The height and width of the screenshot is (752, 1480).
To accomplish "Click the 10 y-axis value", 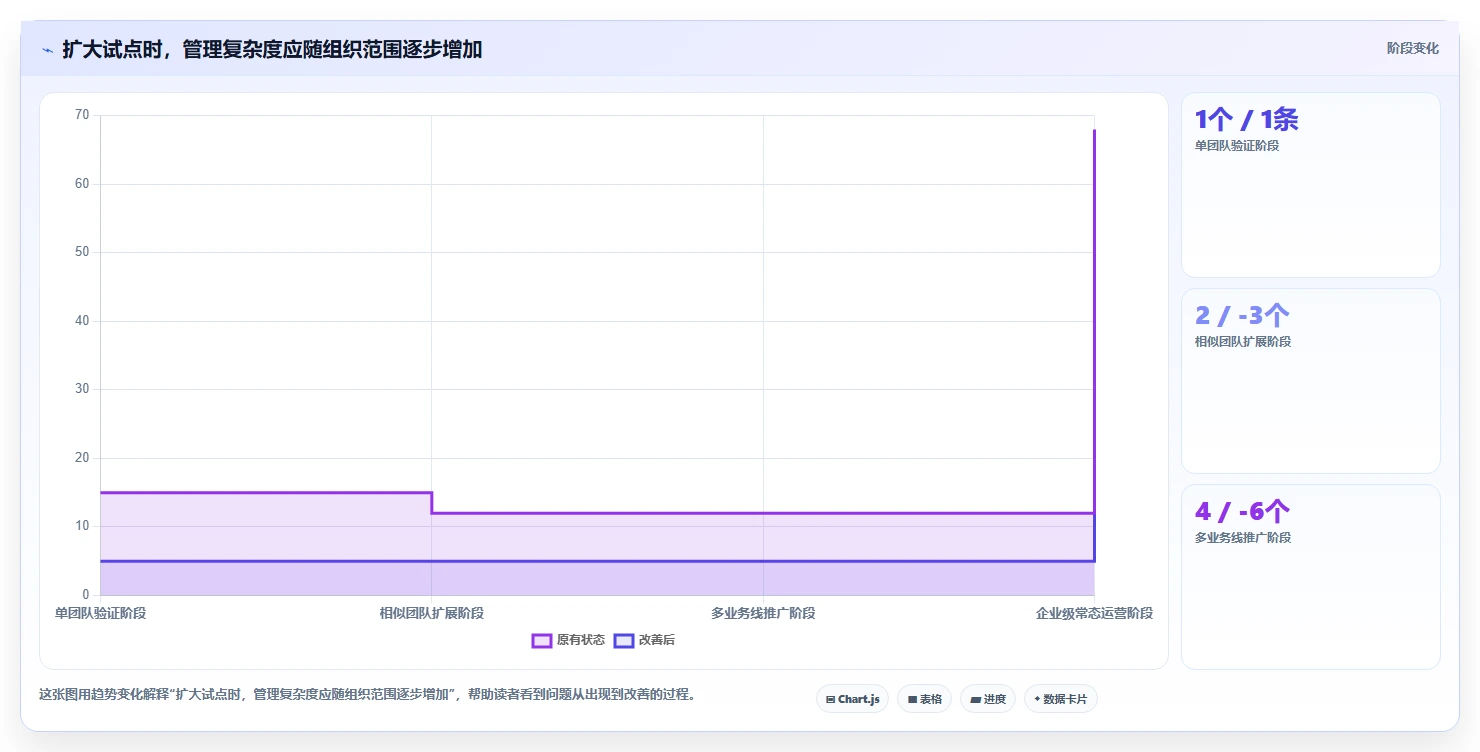I will coord(82,526).
